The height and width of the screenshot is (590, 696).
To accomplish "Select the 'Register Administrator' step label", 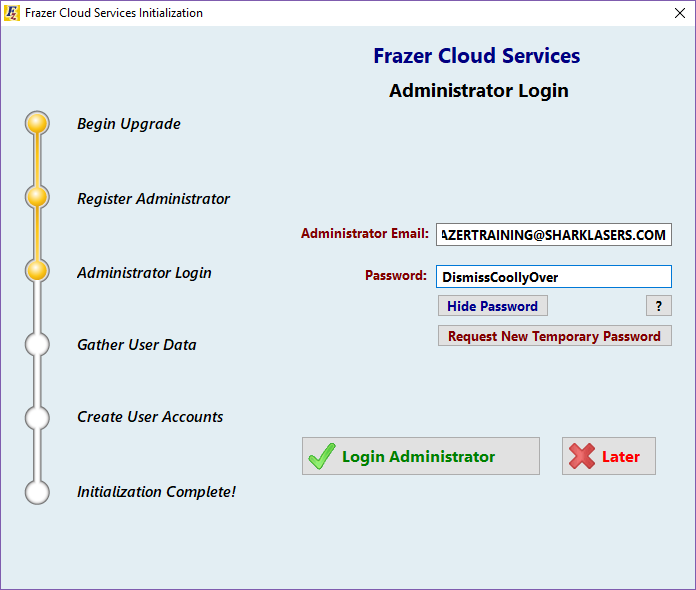I will (154, 199).
